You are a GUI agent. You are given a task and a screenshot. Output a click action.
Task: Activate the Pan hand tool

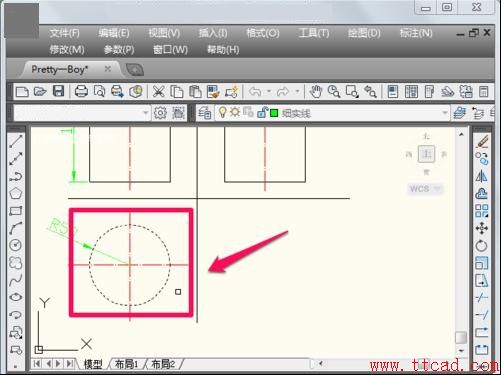pos(315,91)
